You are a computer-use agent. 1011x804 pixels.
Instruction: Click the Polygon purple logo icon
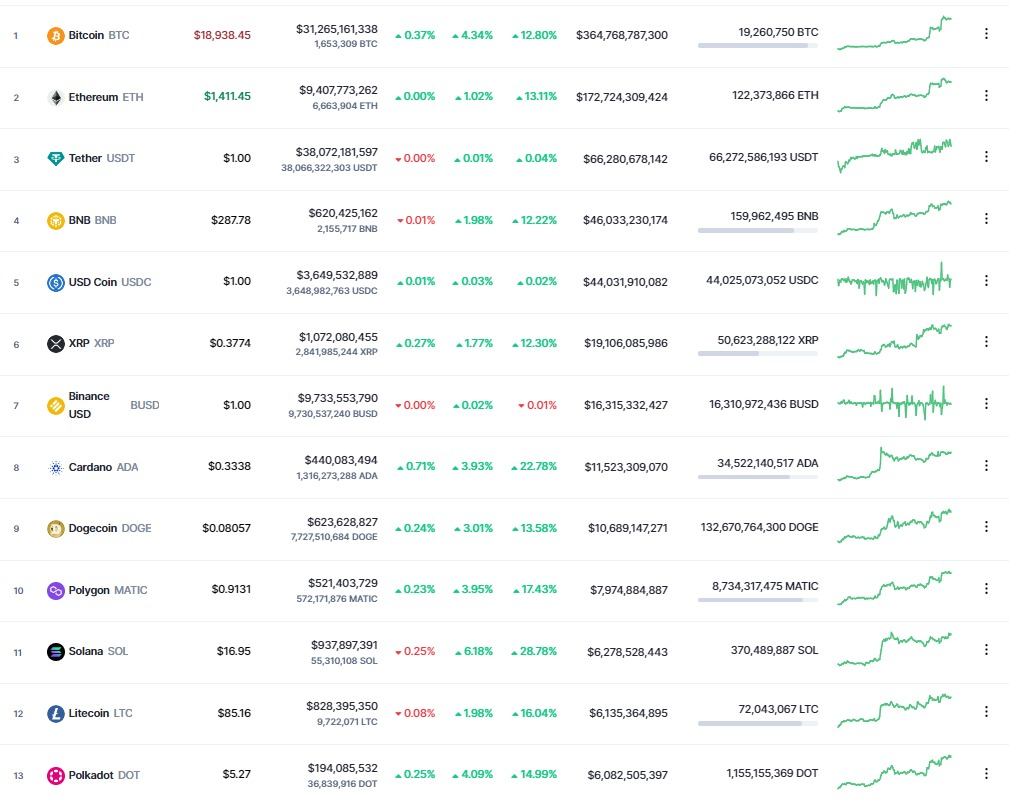pyautogui.click(x=56, y=591)
